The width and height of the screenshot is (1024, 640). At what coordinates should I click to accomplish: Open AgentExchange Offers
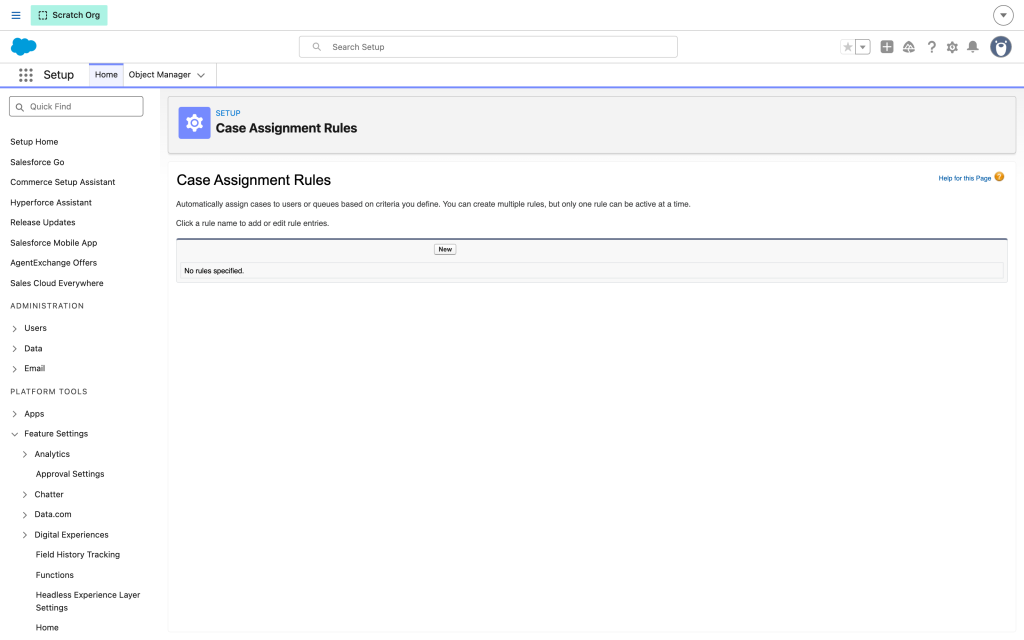(x=54, y=263)
